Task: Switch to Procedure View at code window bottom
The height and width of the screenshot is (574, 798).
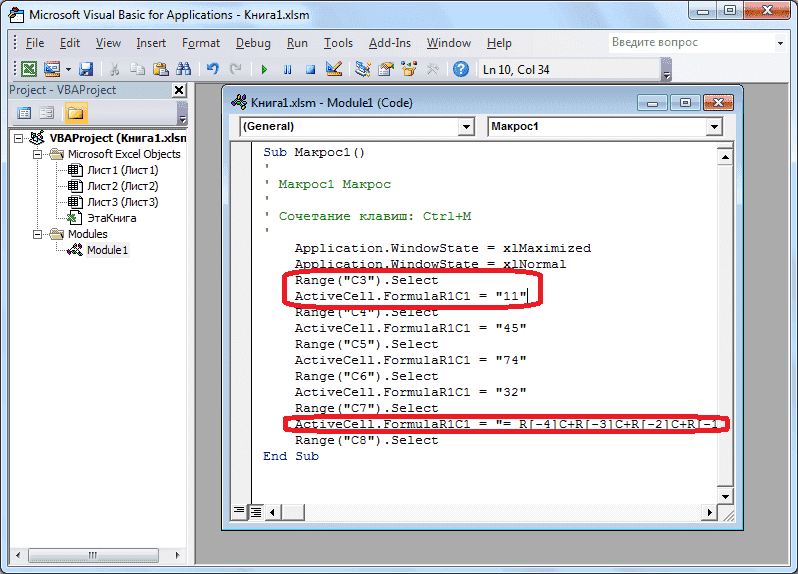Action: pyautogui.click(x=240, y=512)
